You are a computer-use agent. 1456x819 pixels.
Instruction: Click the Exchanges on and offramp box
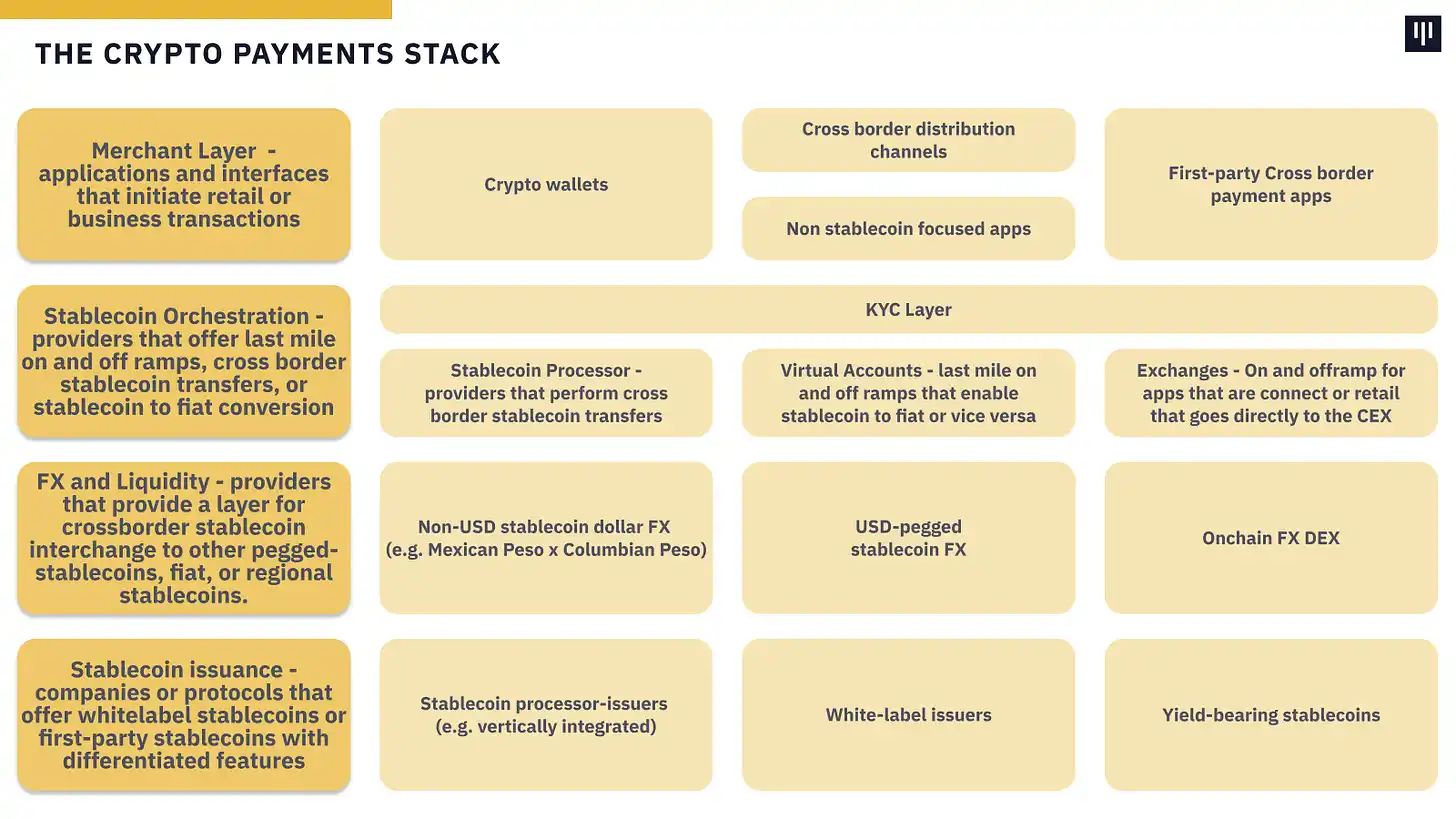(x=1270, y=393)
